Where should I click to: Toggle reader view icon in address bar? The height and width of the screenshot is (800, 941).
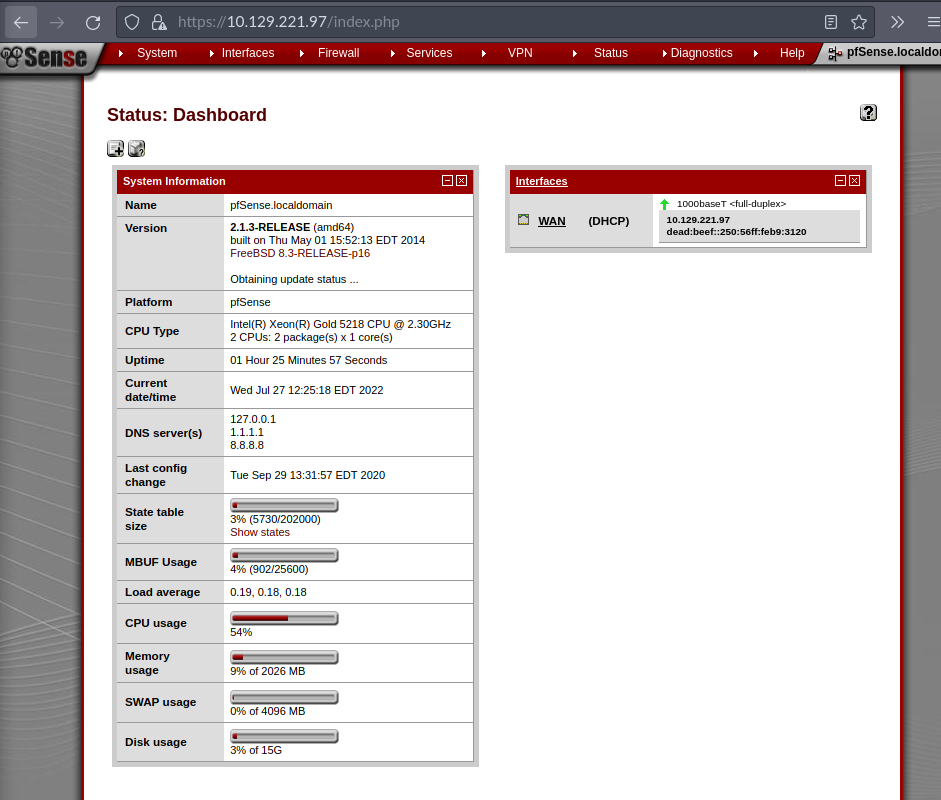click(x=831, y=22)
